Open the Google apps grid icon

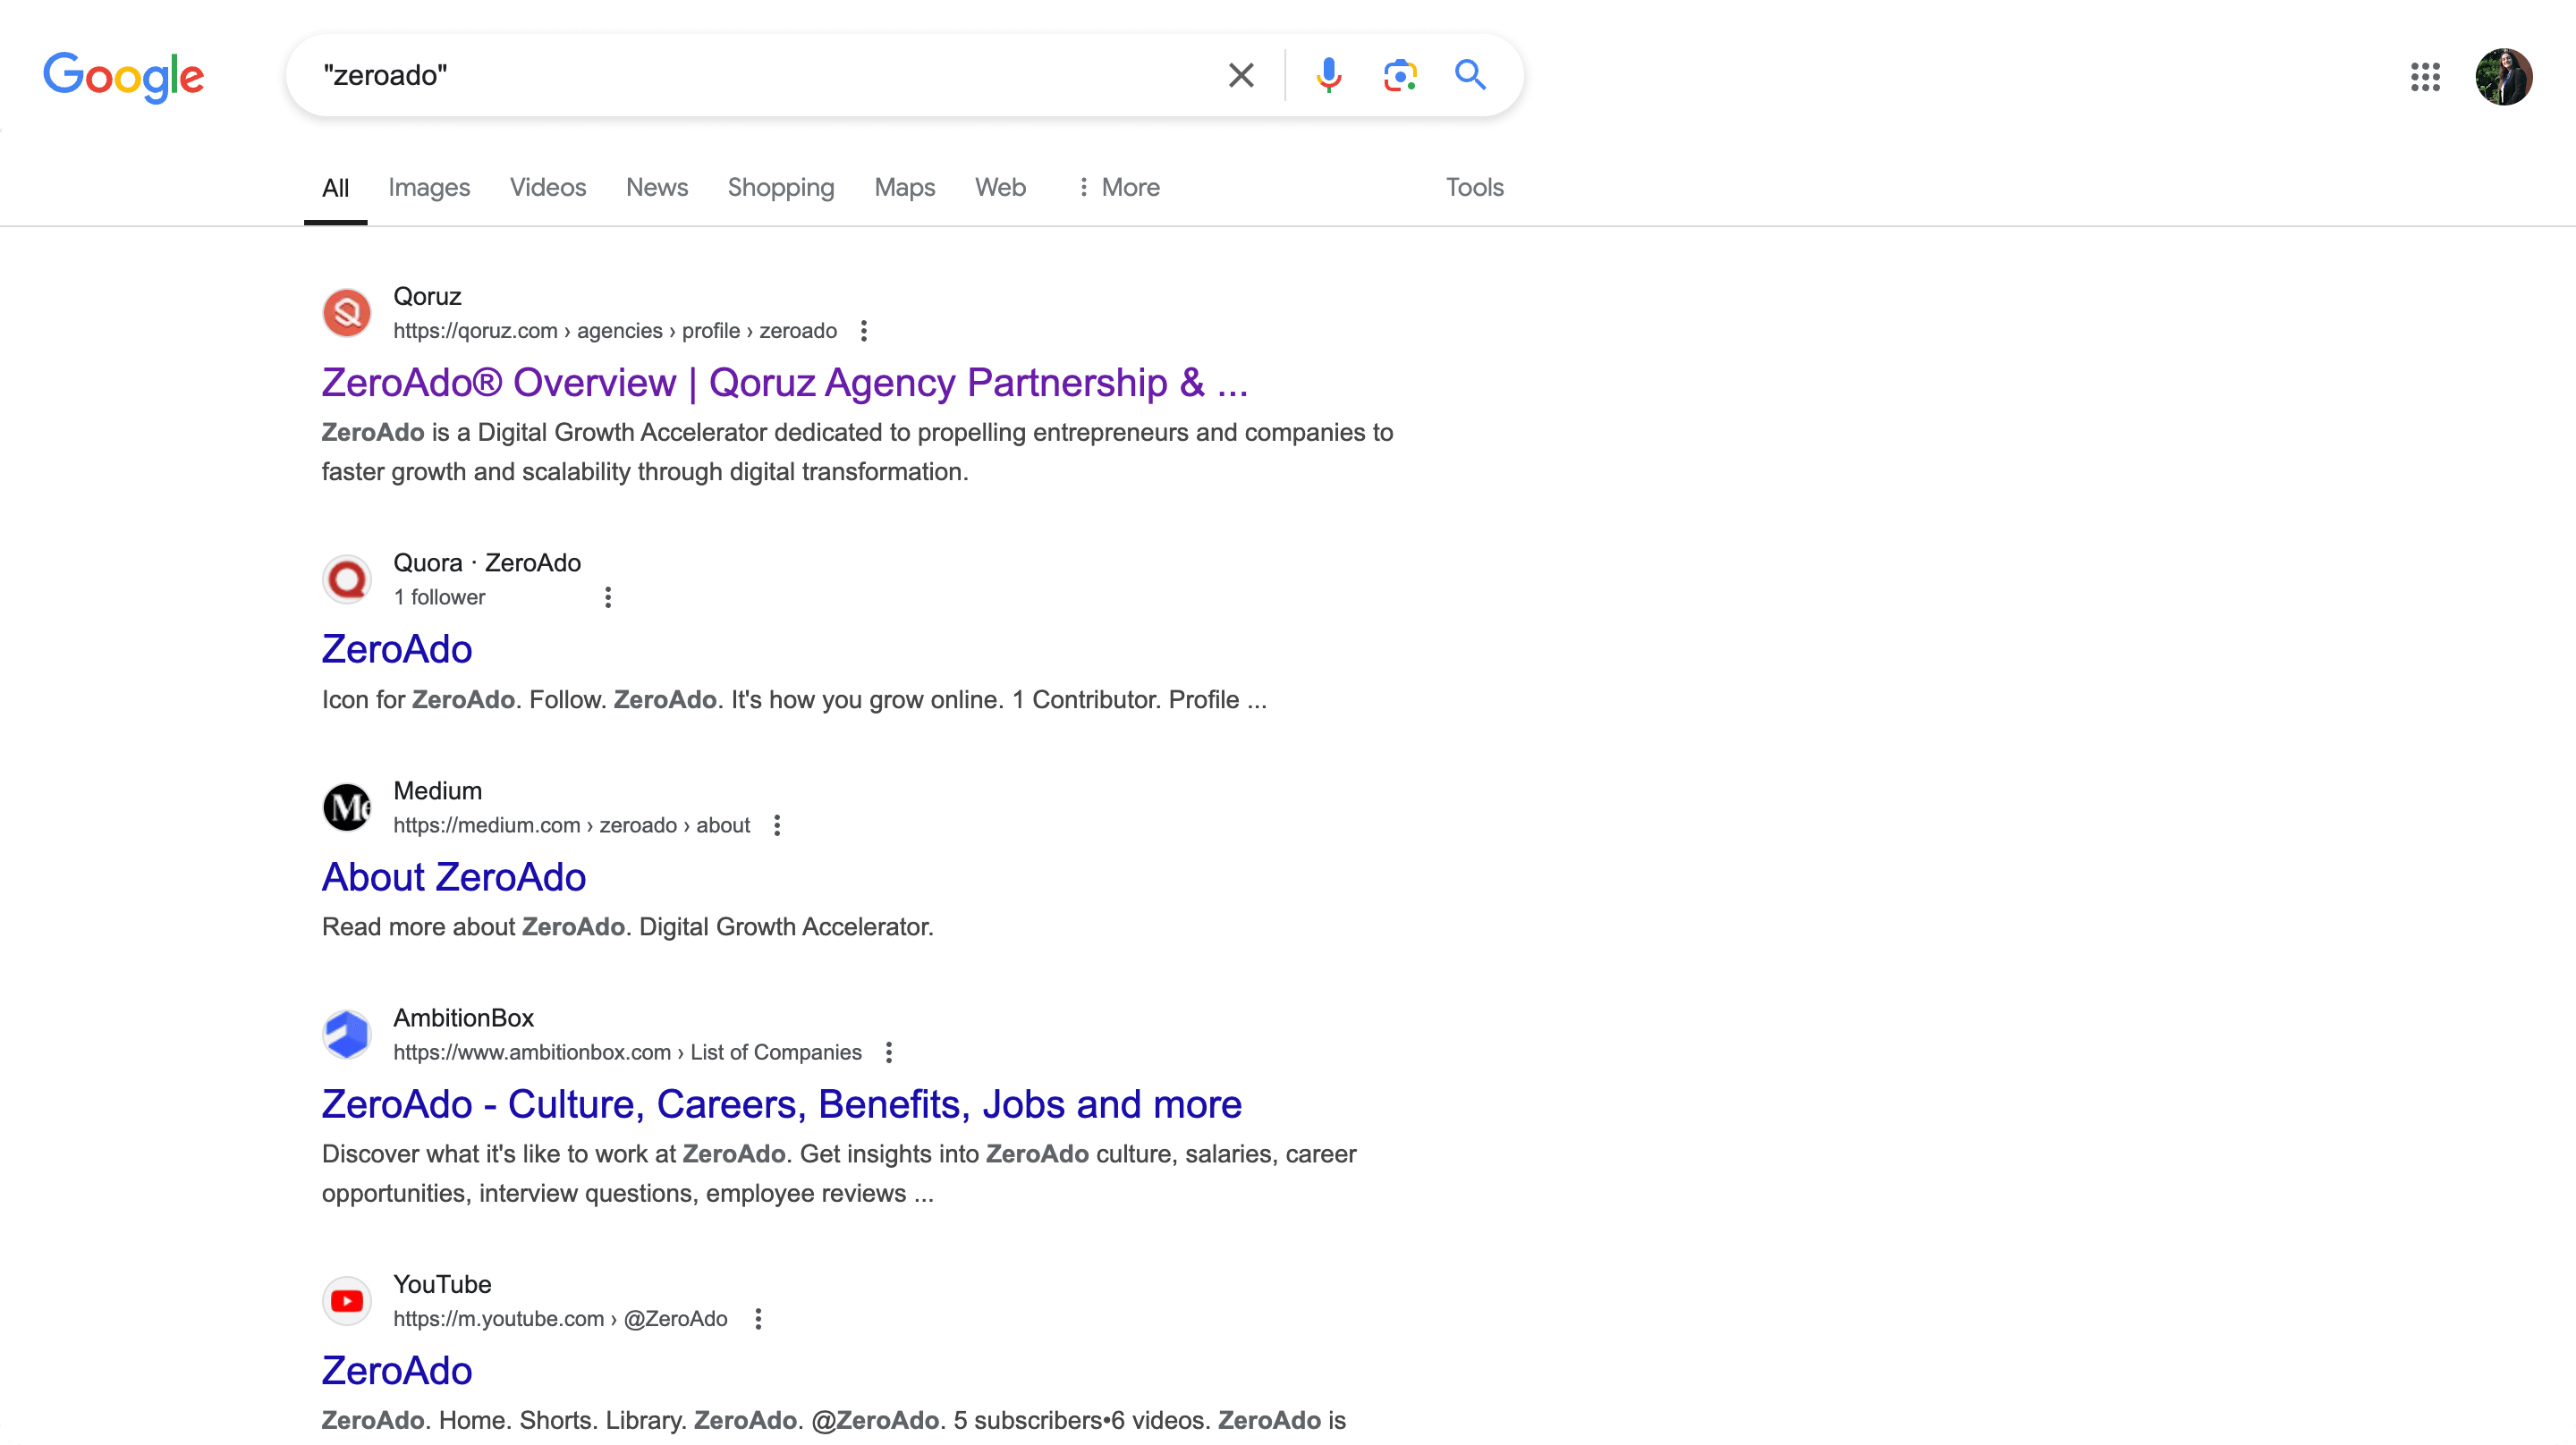click(x=2425, y=77)
